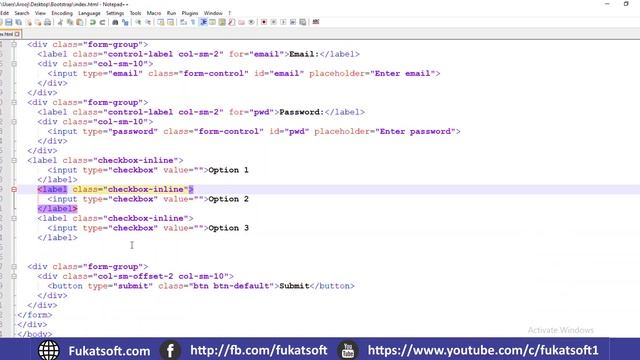This screenshot has height=360, width=640.
Task: Start macro recording with the red dot
Action: [x=264, y=22]
